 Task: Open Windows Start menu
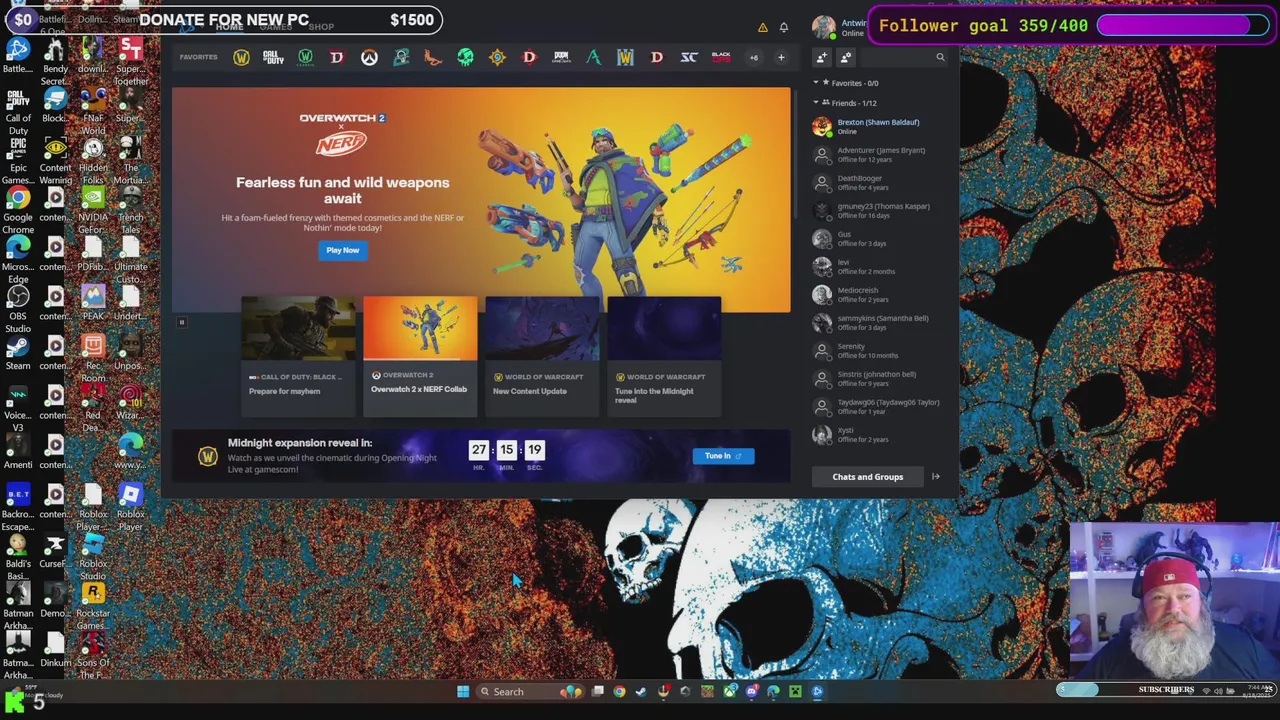coord(463,691)
